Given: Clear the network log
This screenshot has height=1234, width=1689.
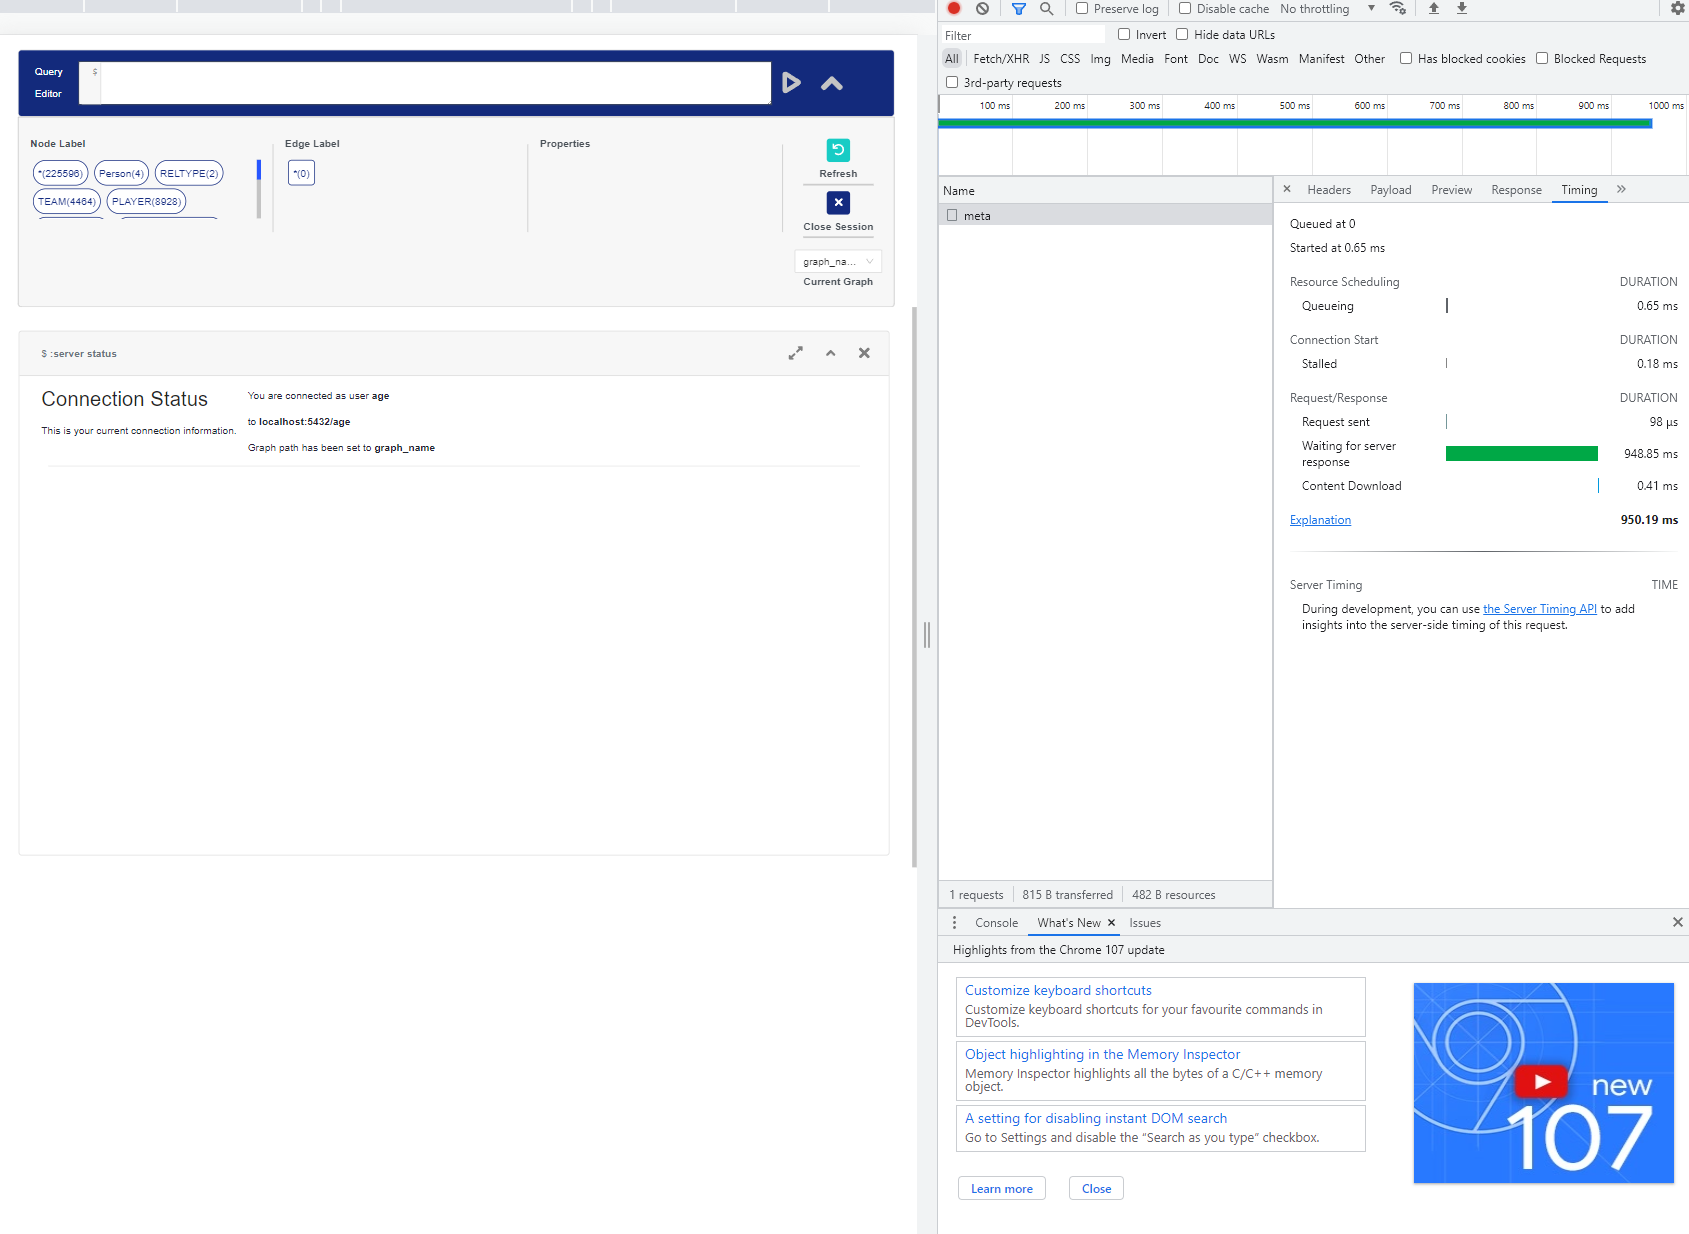Looking at the screenshot, I should tap(983, 8).
